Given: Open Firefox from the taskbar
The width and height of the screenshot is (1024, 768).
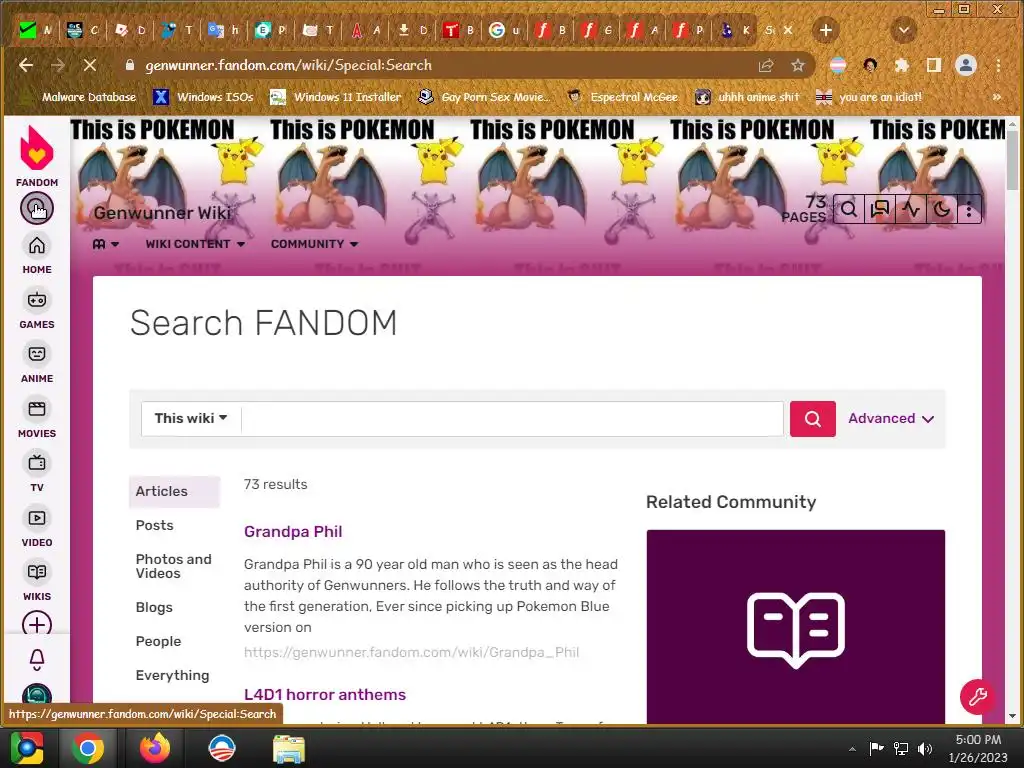Looking at the screenshot, I should click(x=155, y=748).
